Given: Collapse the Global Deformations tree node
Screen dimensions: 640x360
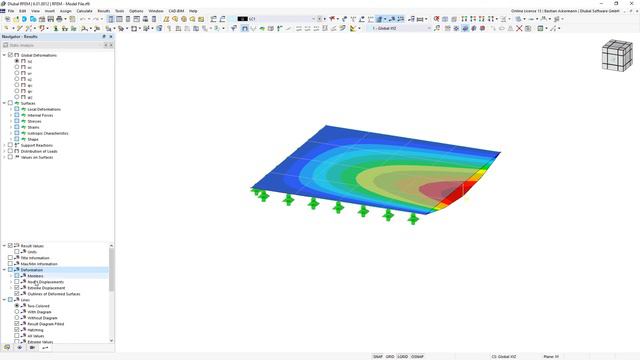Looking at the screenshot, I should tap(4, 55).
